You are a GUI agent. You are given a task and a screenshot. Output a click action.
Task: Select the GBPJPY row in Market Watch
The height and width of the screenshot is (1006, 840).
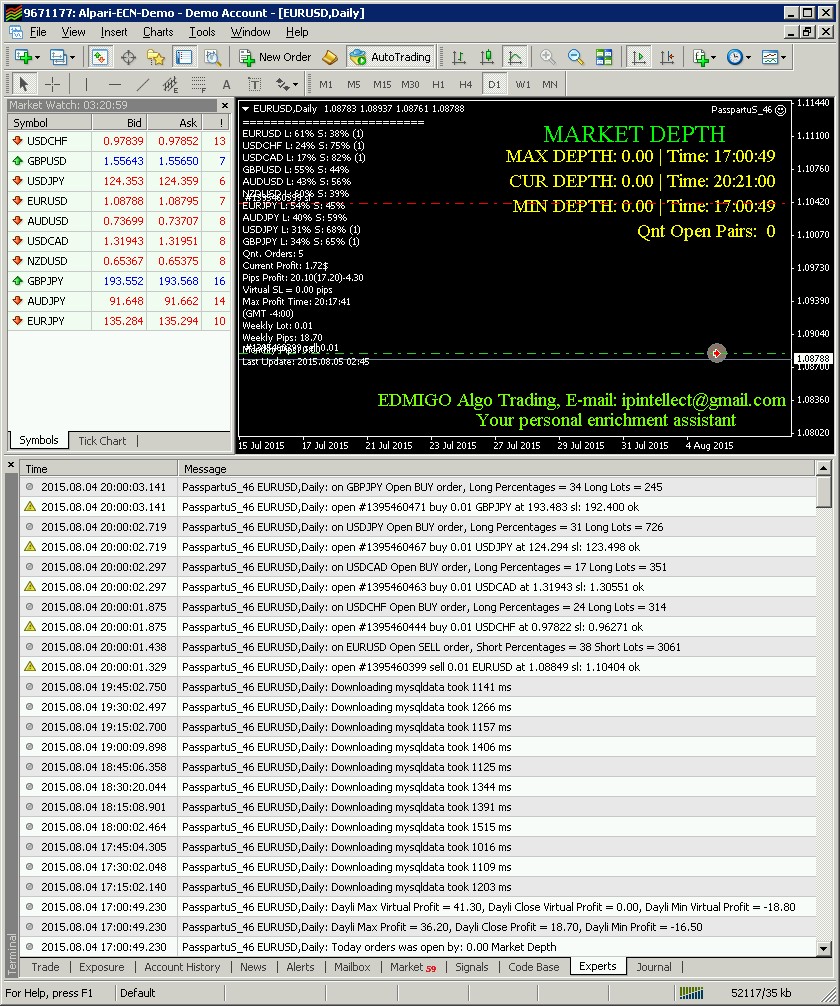[119, 281]
